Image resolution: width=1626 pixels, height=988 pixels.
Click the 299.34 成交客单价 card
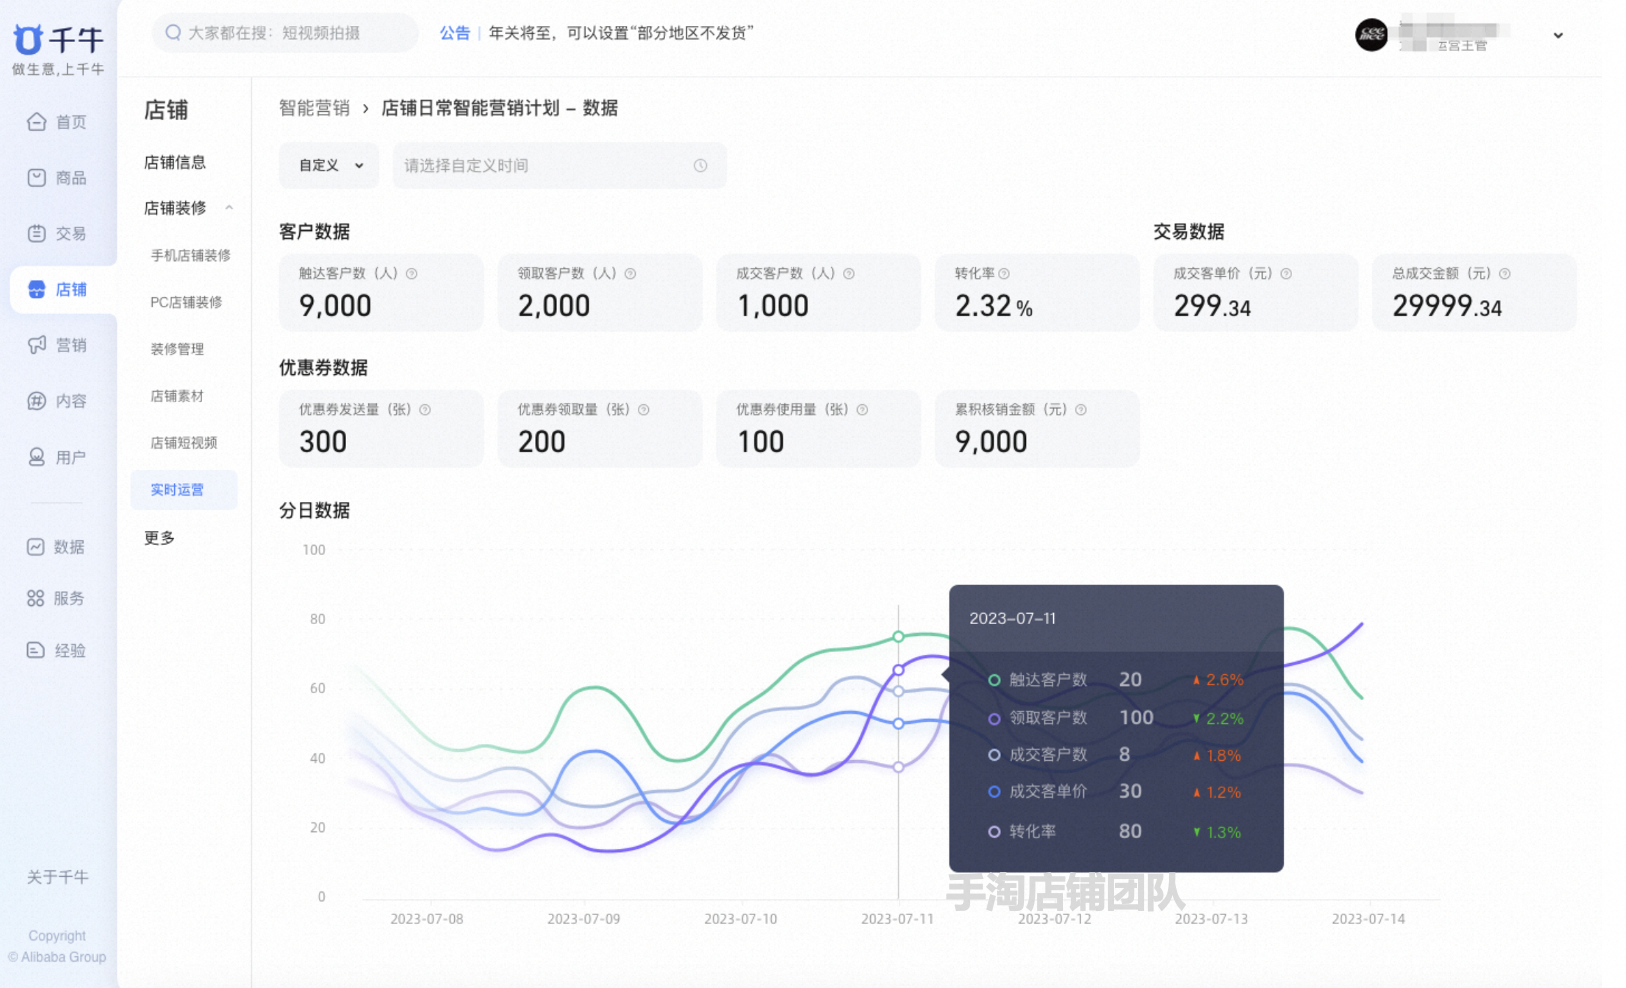click(x=1256, y=292)
